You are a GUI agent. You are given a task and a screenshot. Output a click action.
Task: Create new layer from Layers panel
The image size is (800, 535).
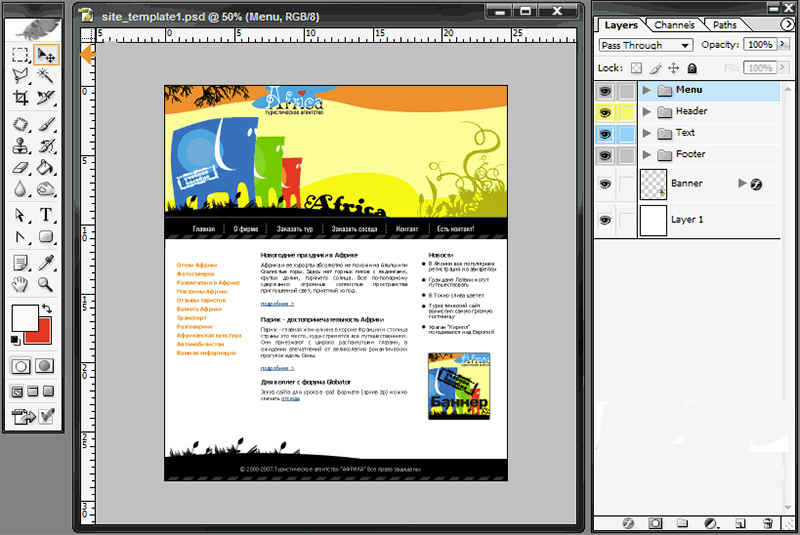(x=739, y=523)
